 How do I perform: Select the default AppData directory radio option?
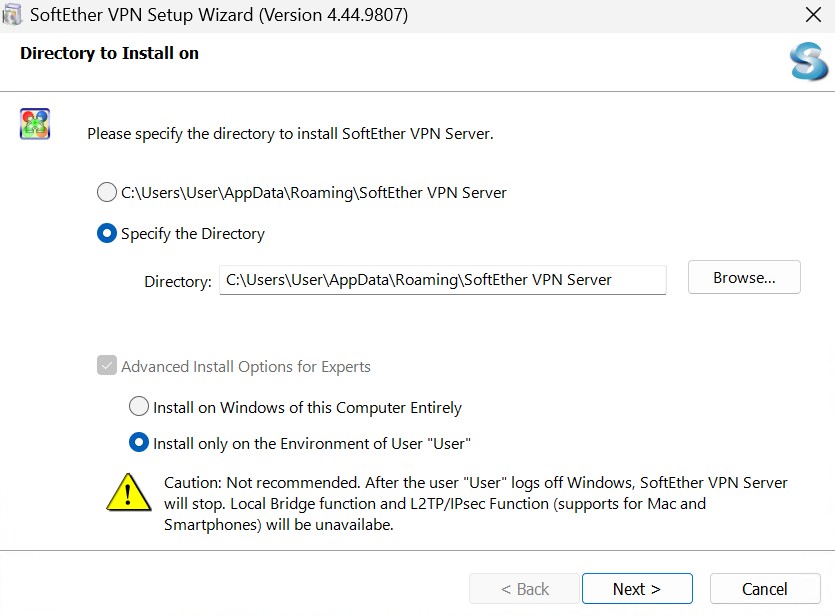107,192
